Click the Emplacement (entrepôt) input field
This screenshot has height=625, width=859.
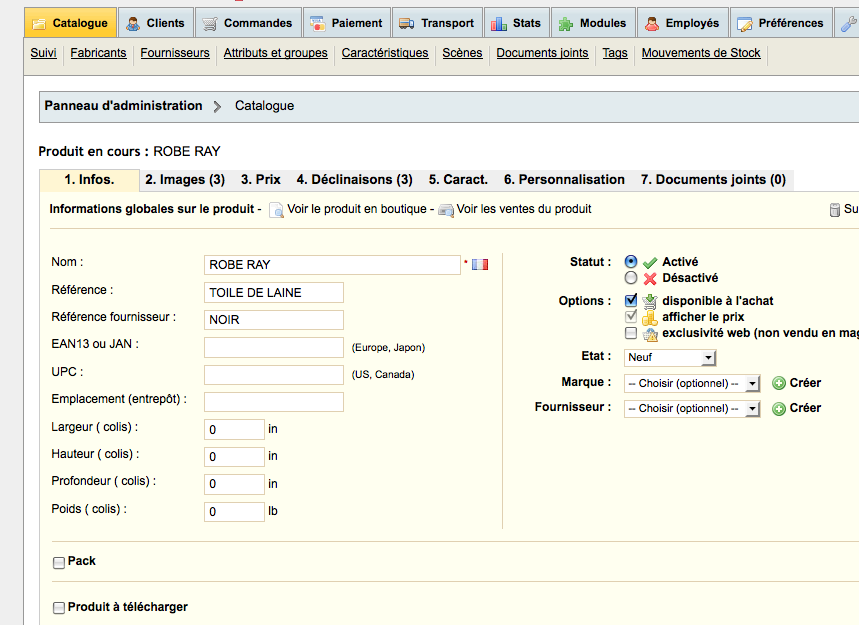click(273, 402)
